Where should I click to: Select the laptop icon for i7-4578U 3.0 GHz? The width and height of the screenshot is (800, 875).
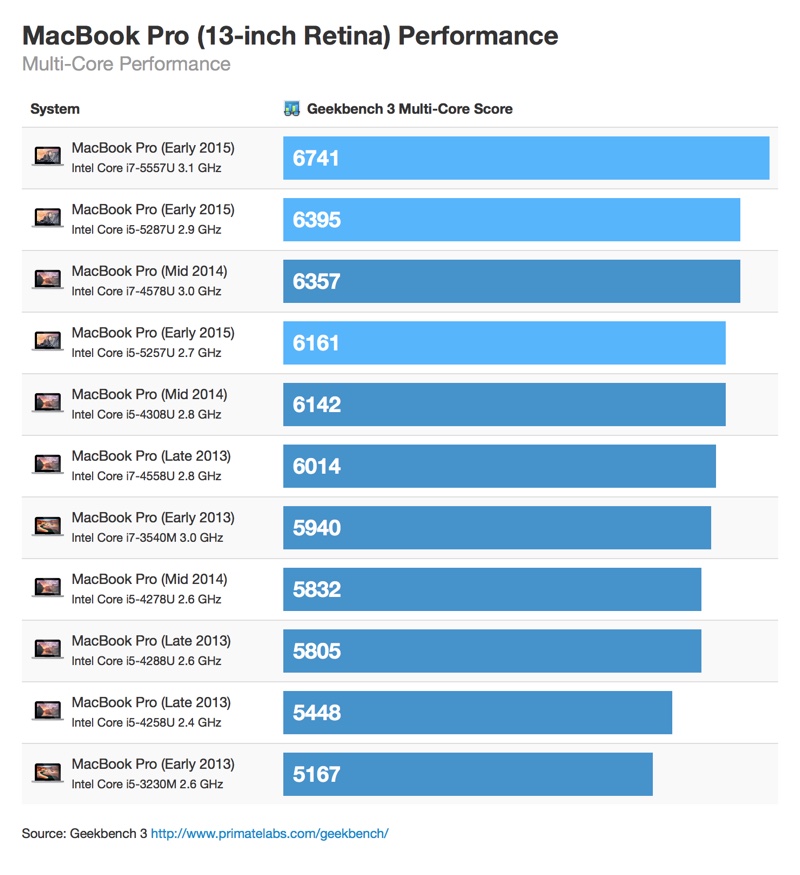[47, 279]
